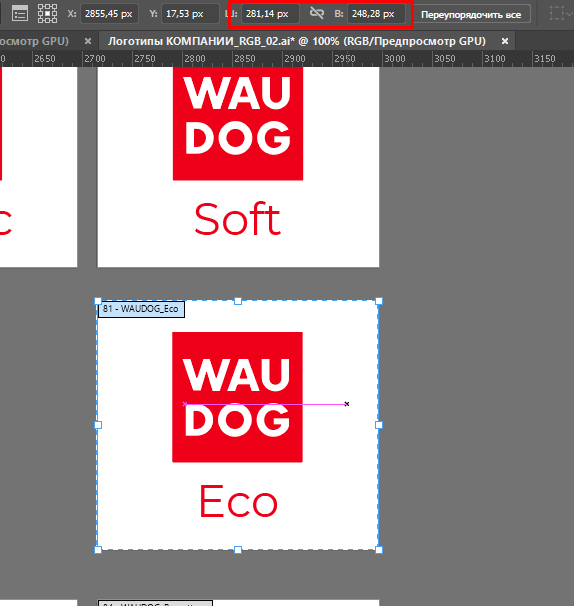This screenshot has width=574, height=606.
Task: Switch to the Логотипы КОМПАНИИ_RGB_02.ai tab
Action: (x=296, y=41)
